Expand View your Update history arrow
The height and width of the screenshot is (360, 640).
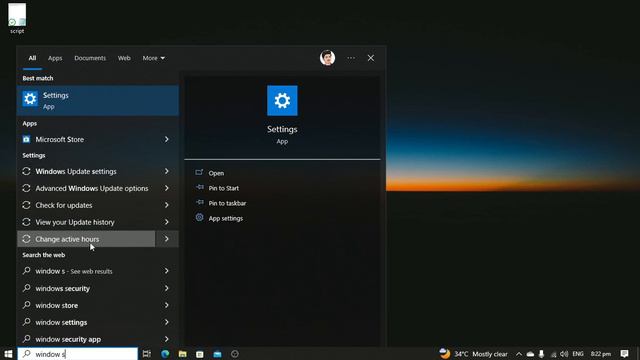pos(167,222)
